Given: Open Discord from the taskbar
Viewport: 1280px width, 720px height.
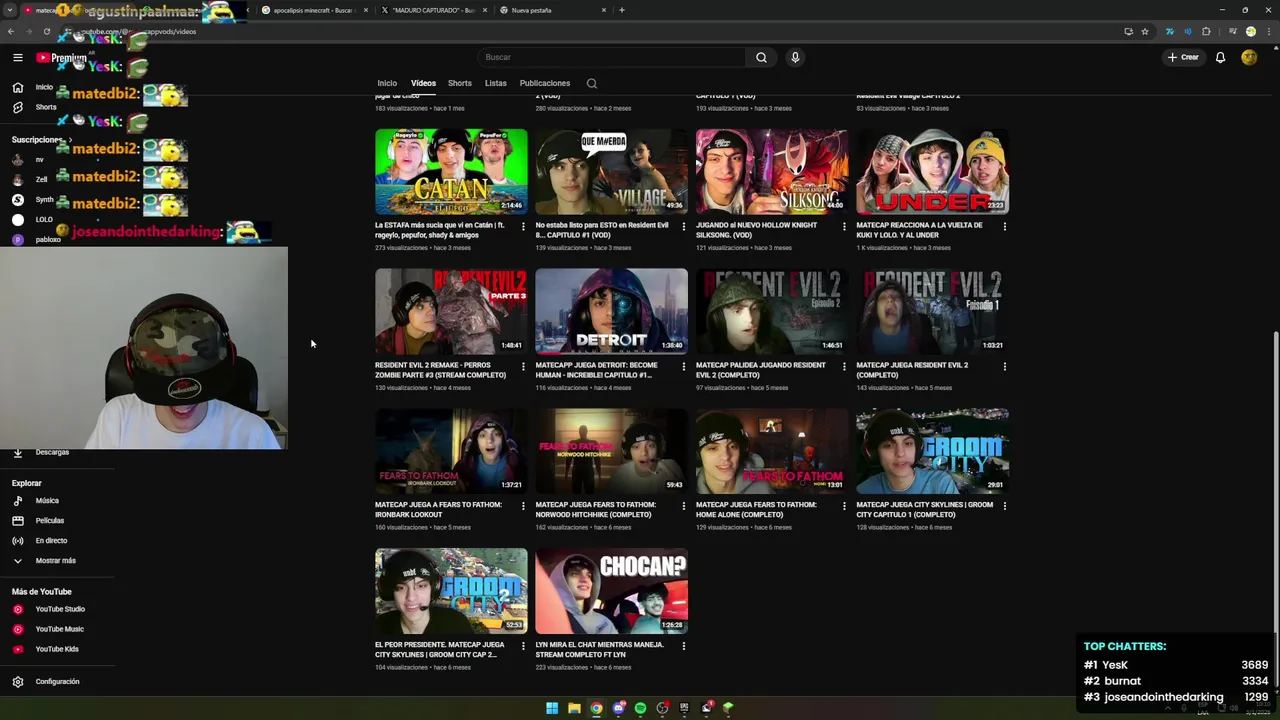Looking at the screenshot, I should tap(618, 708).
